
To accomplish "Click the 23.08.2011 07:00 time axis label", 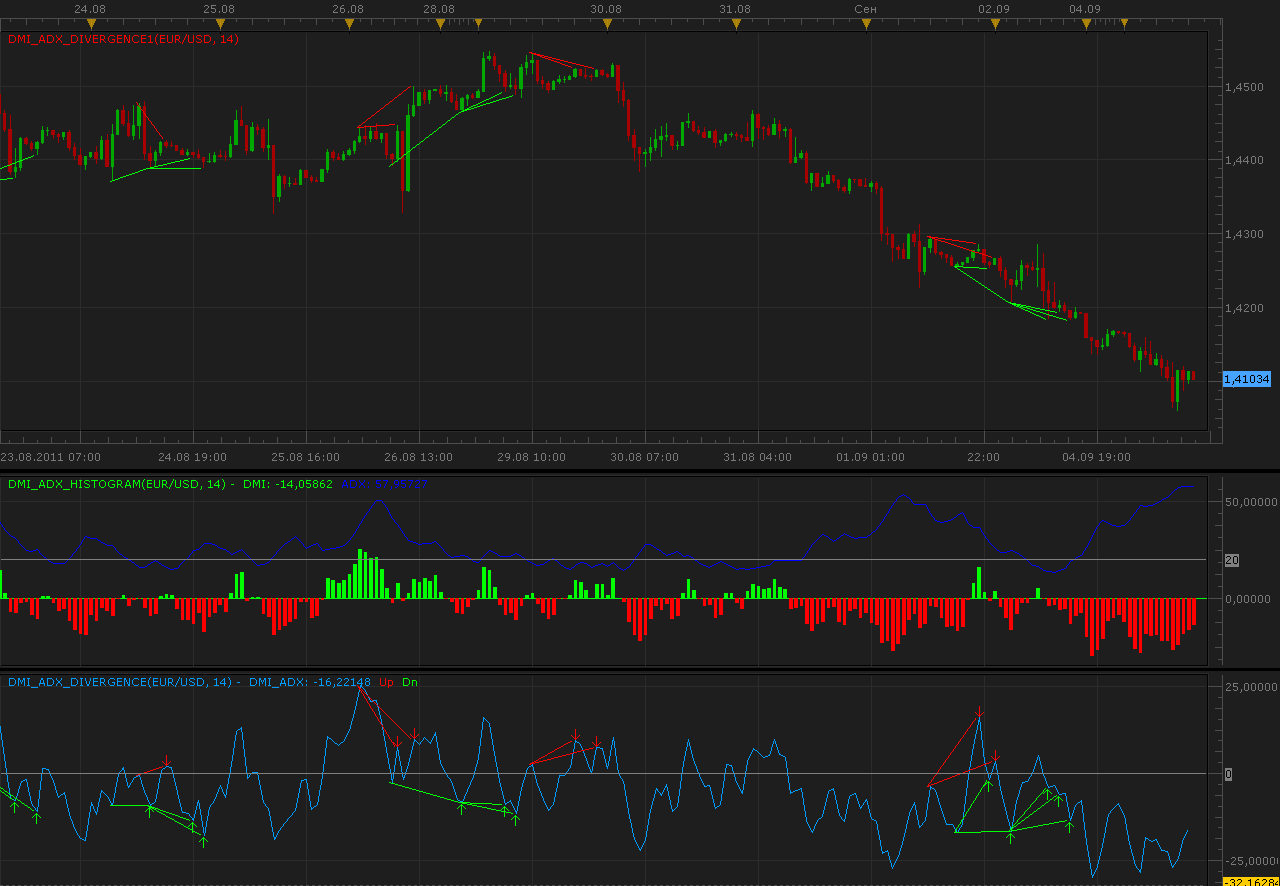I will [51, 457].
